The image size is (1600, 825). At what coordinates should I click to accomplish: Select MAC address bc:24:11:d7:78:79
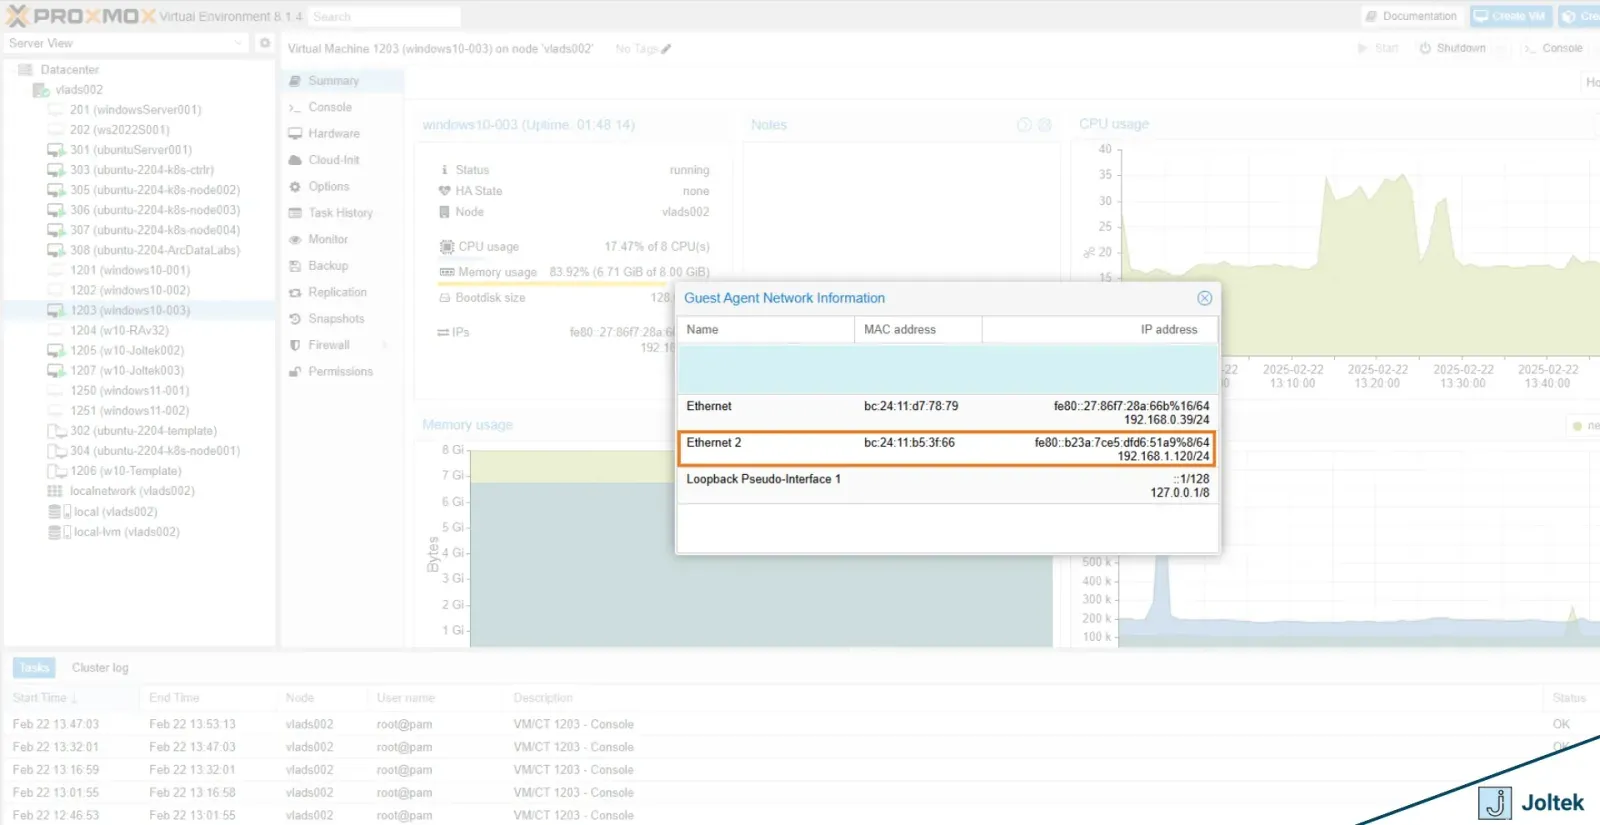[x=911, y=406]
